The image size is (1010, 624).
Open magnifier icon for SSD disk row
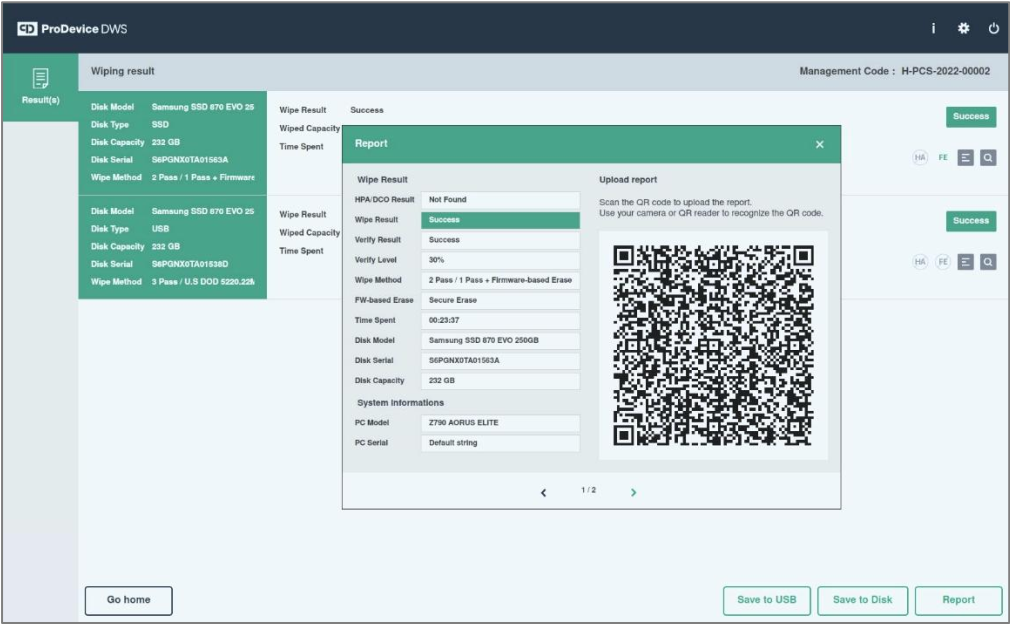coord(988,157)
